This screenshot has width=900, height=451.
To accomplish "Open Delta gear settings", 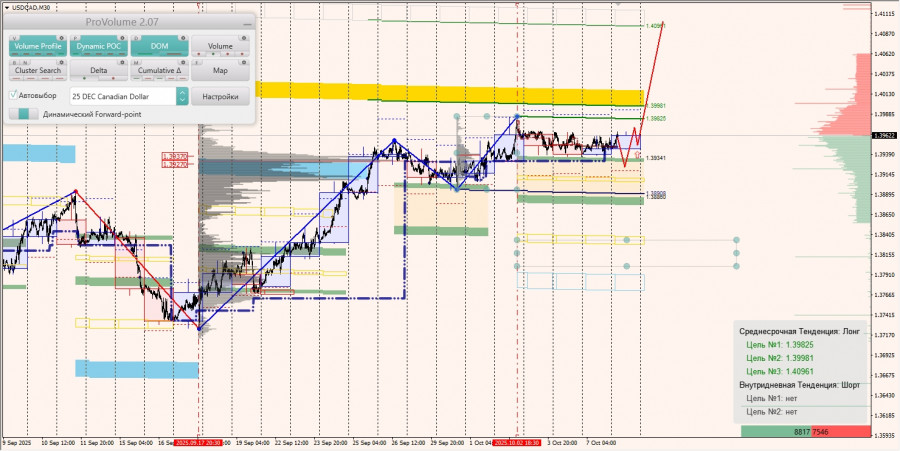I will [122, 62].
